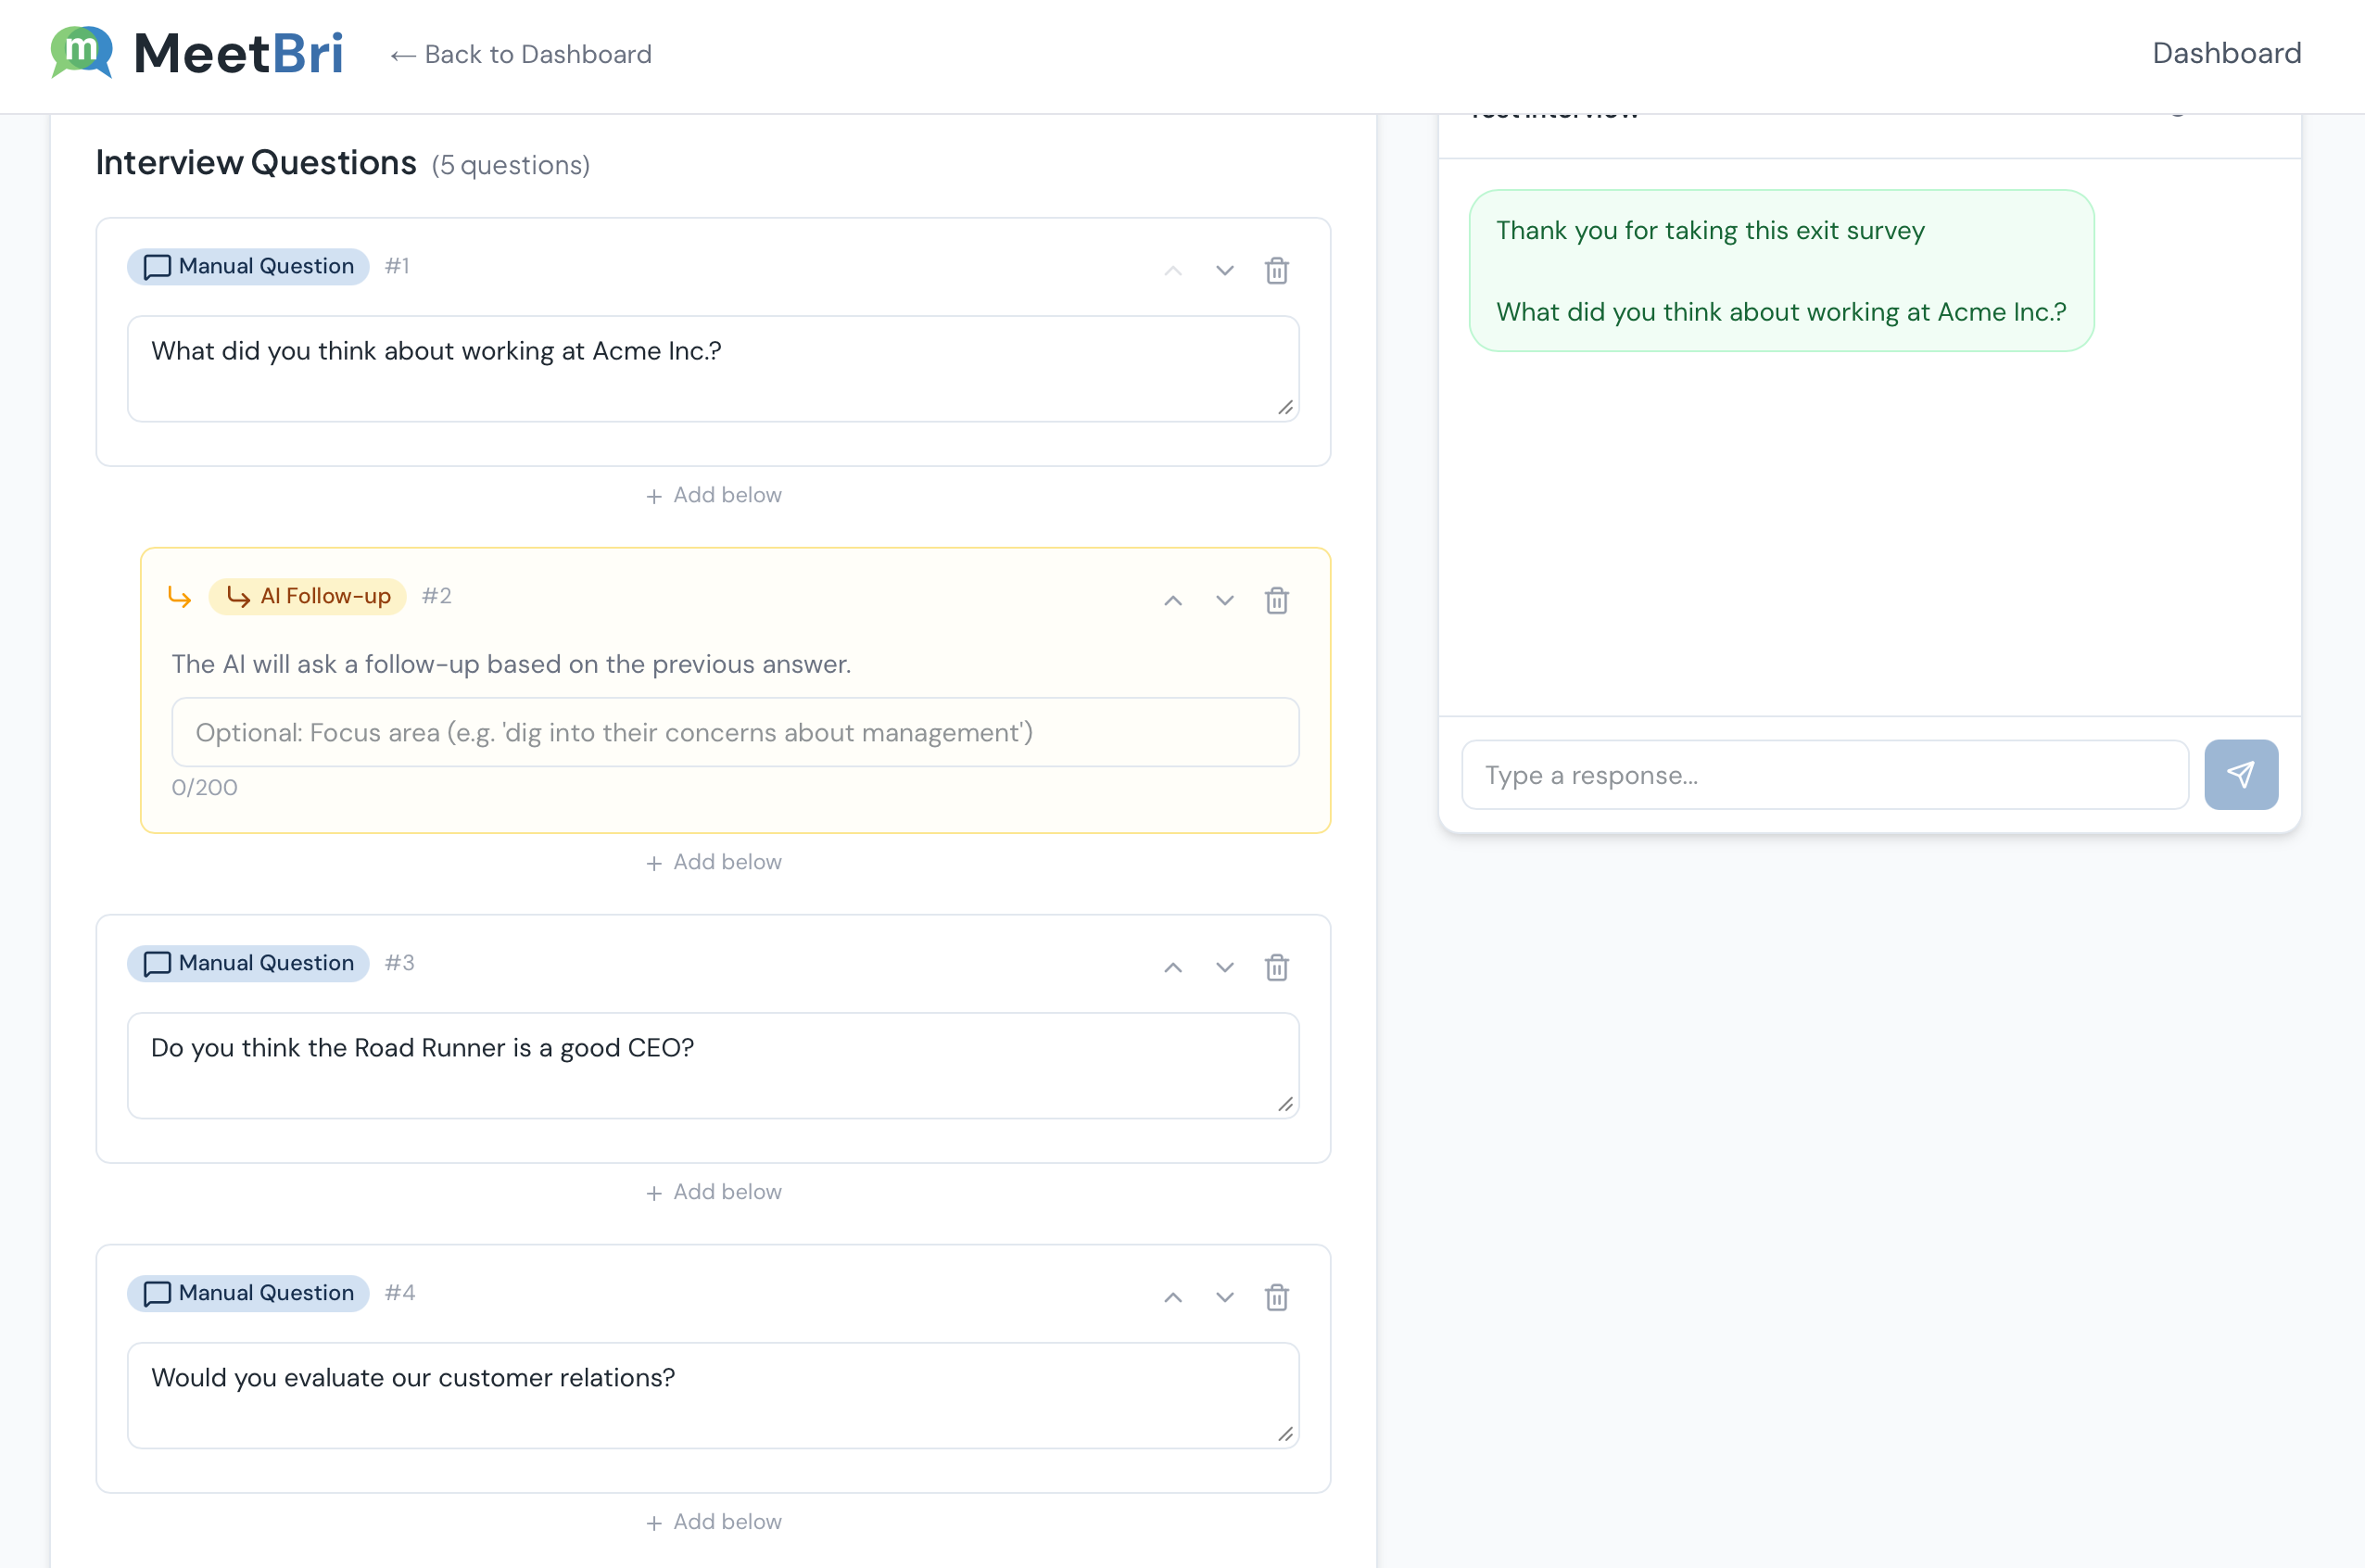Viewport: 2365px width, 1568px height.
Task: Open the Dashboard from the top navigation
Action: pyautogui.click(x=2225, y=53)
